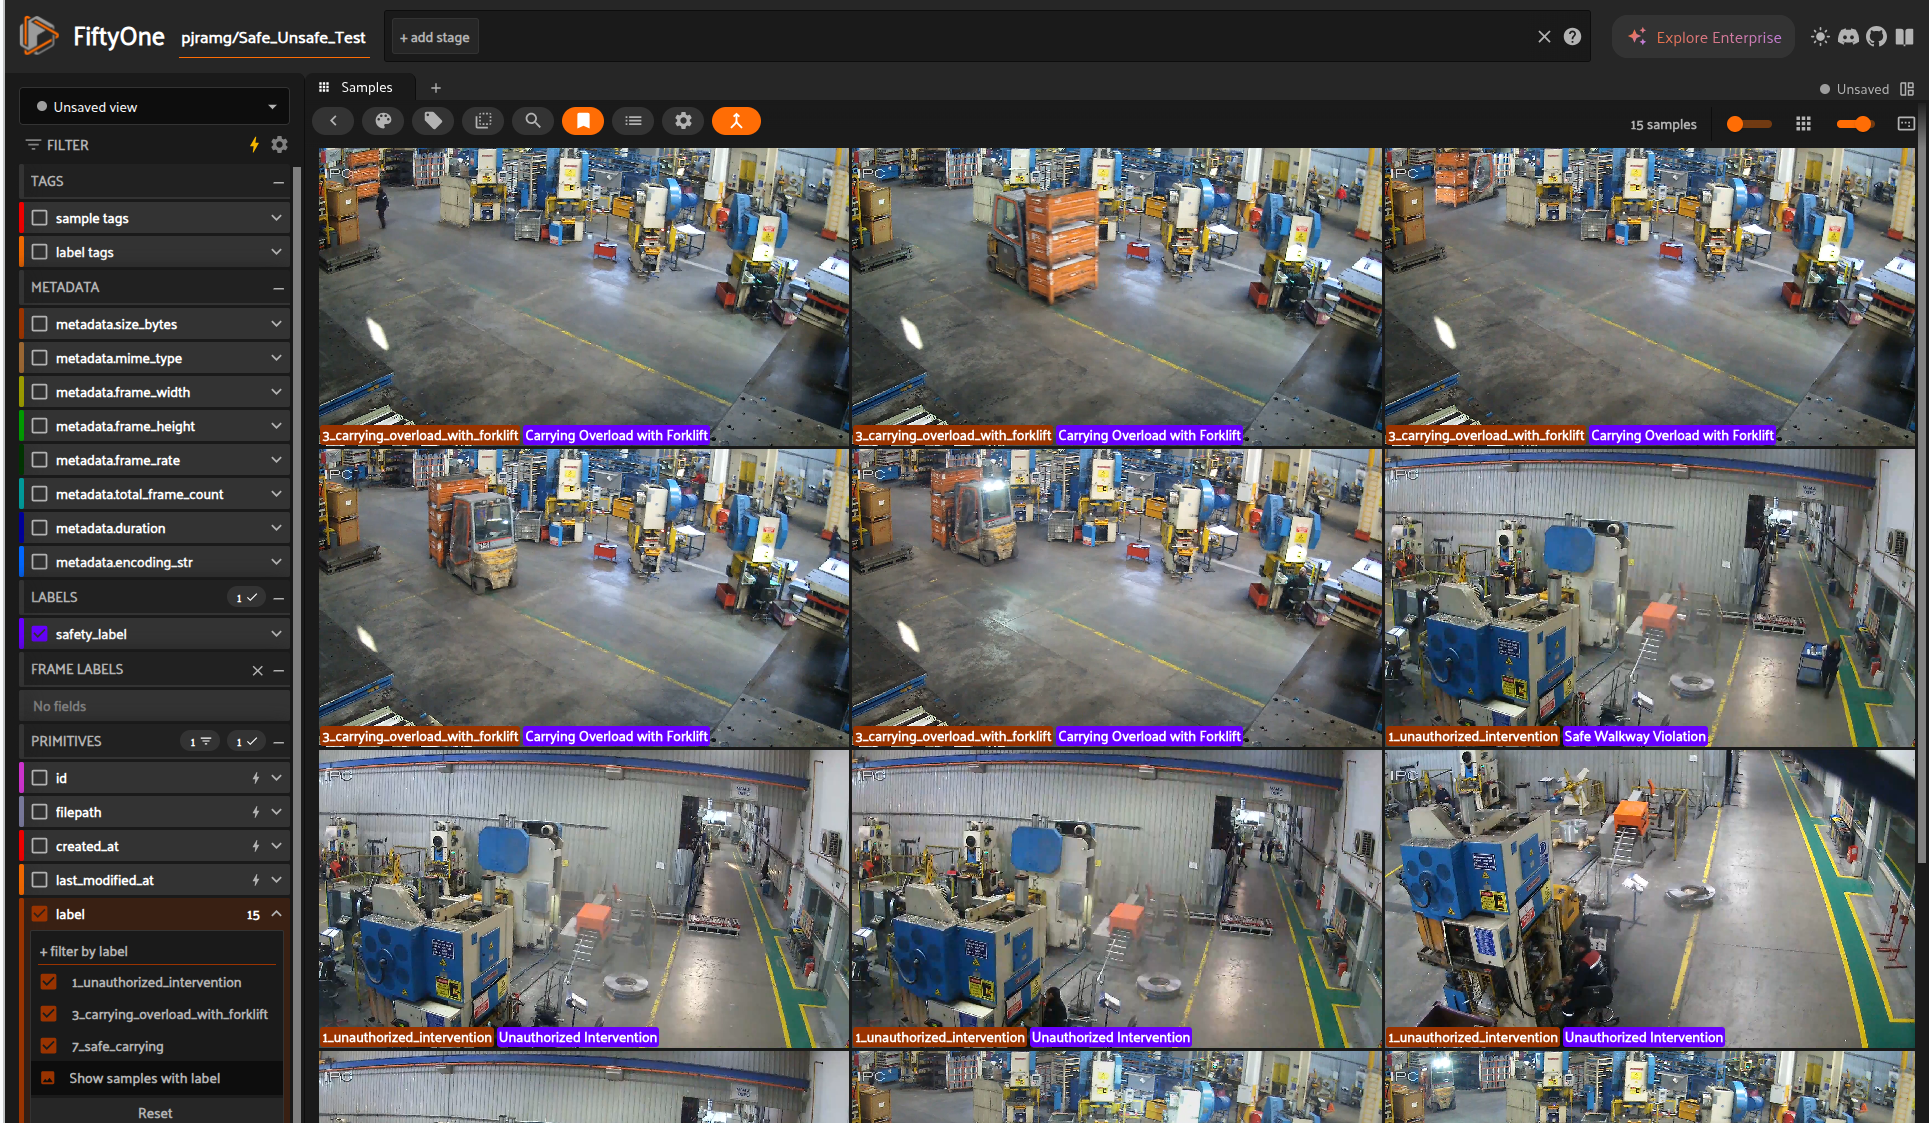The height and width of the screenshot is (1123, 1929).
Task: Open the bookmarked saved view icon
Action: click(583, 120)
